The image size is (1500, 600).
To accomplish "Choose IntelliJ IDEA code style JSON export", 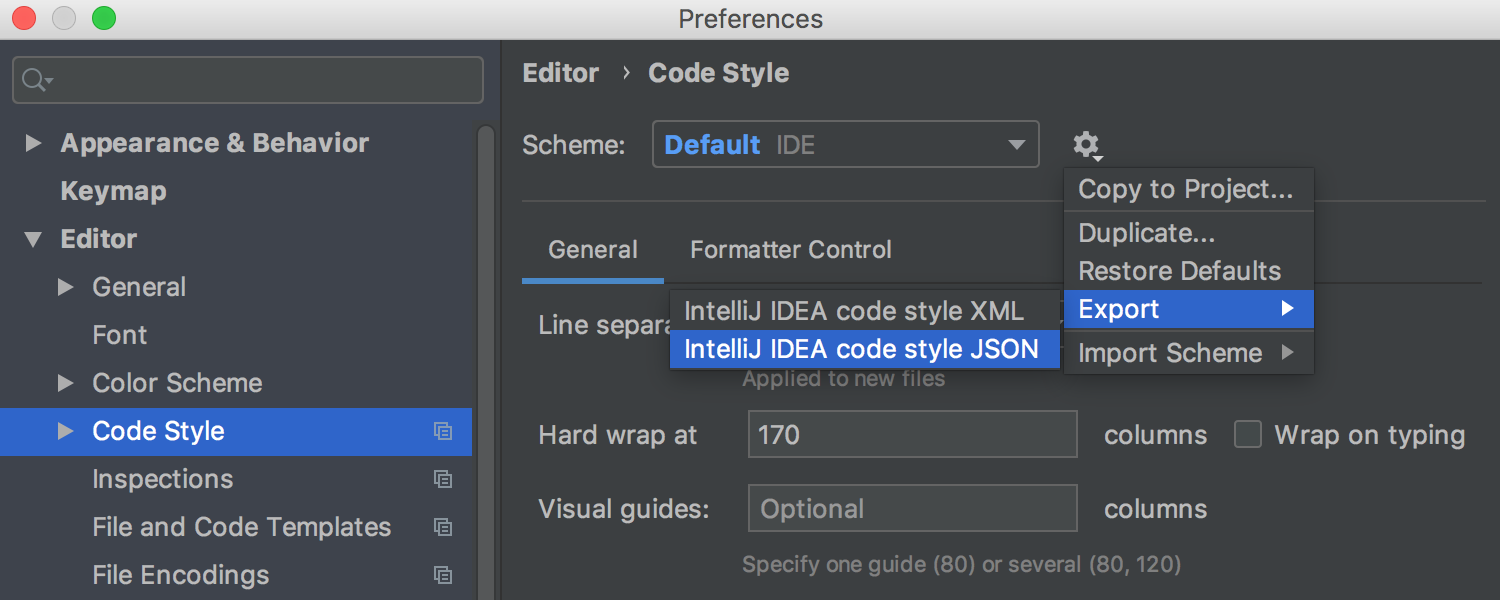I will click(861, 349).
